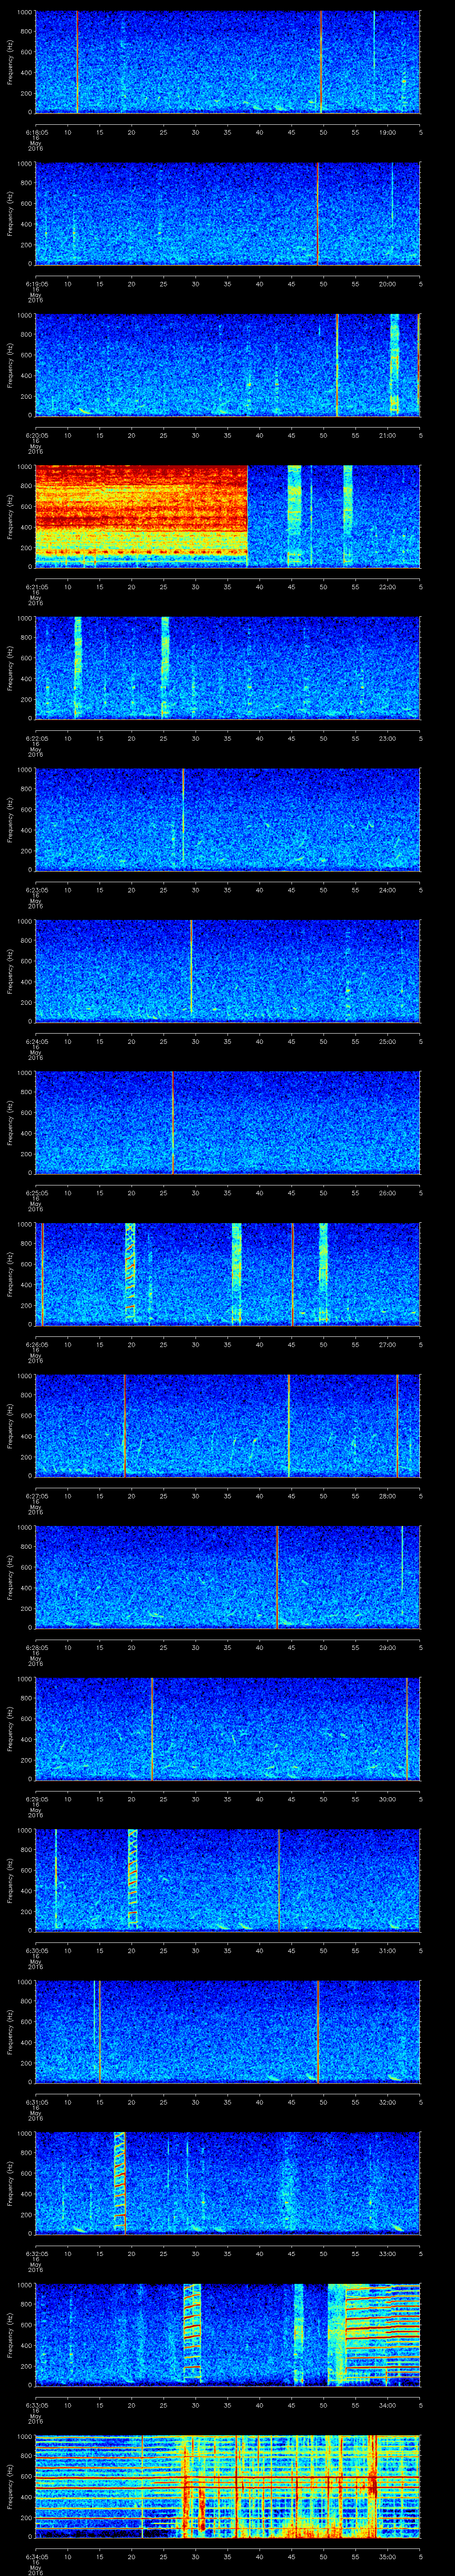Click the 31:00 time axis label
This screenshot has width=455, height=2576.
point(387,1950)
